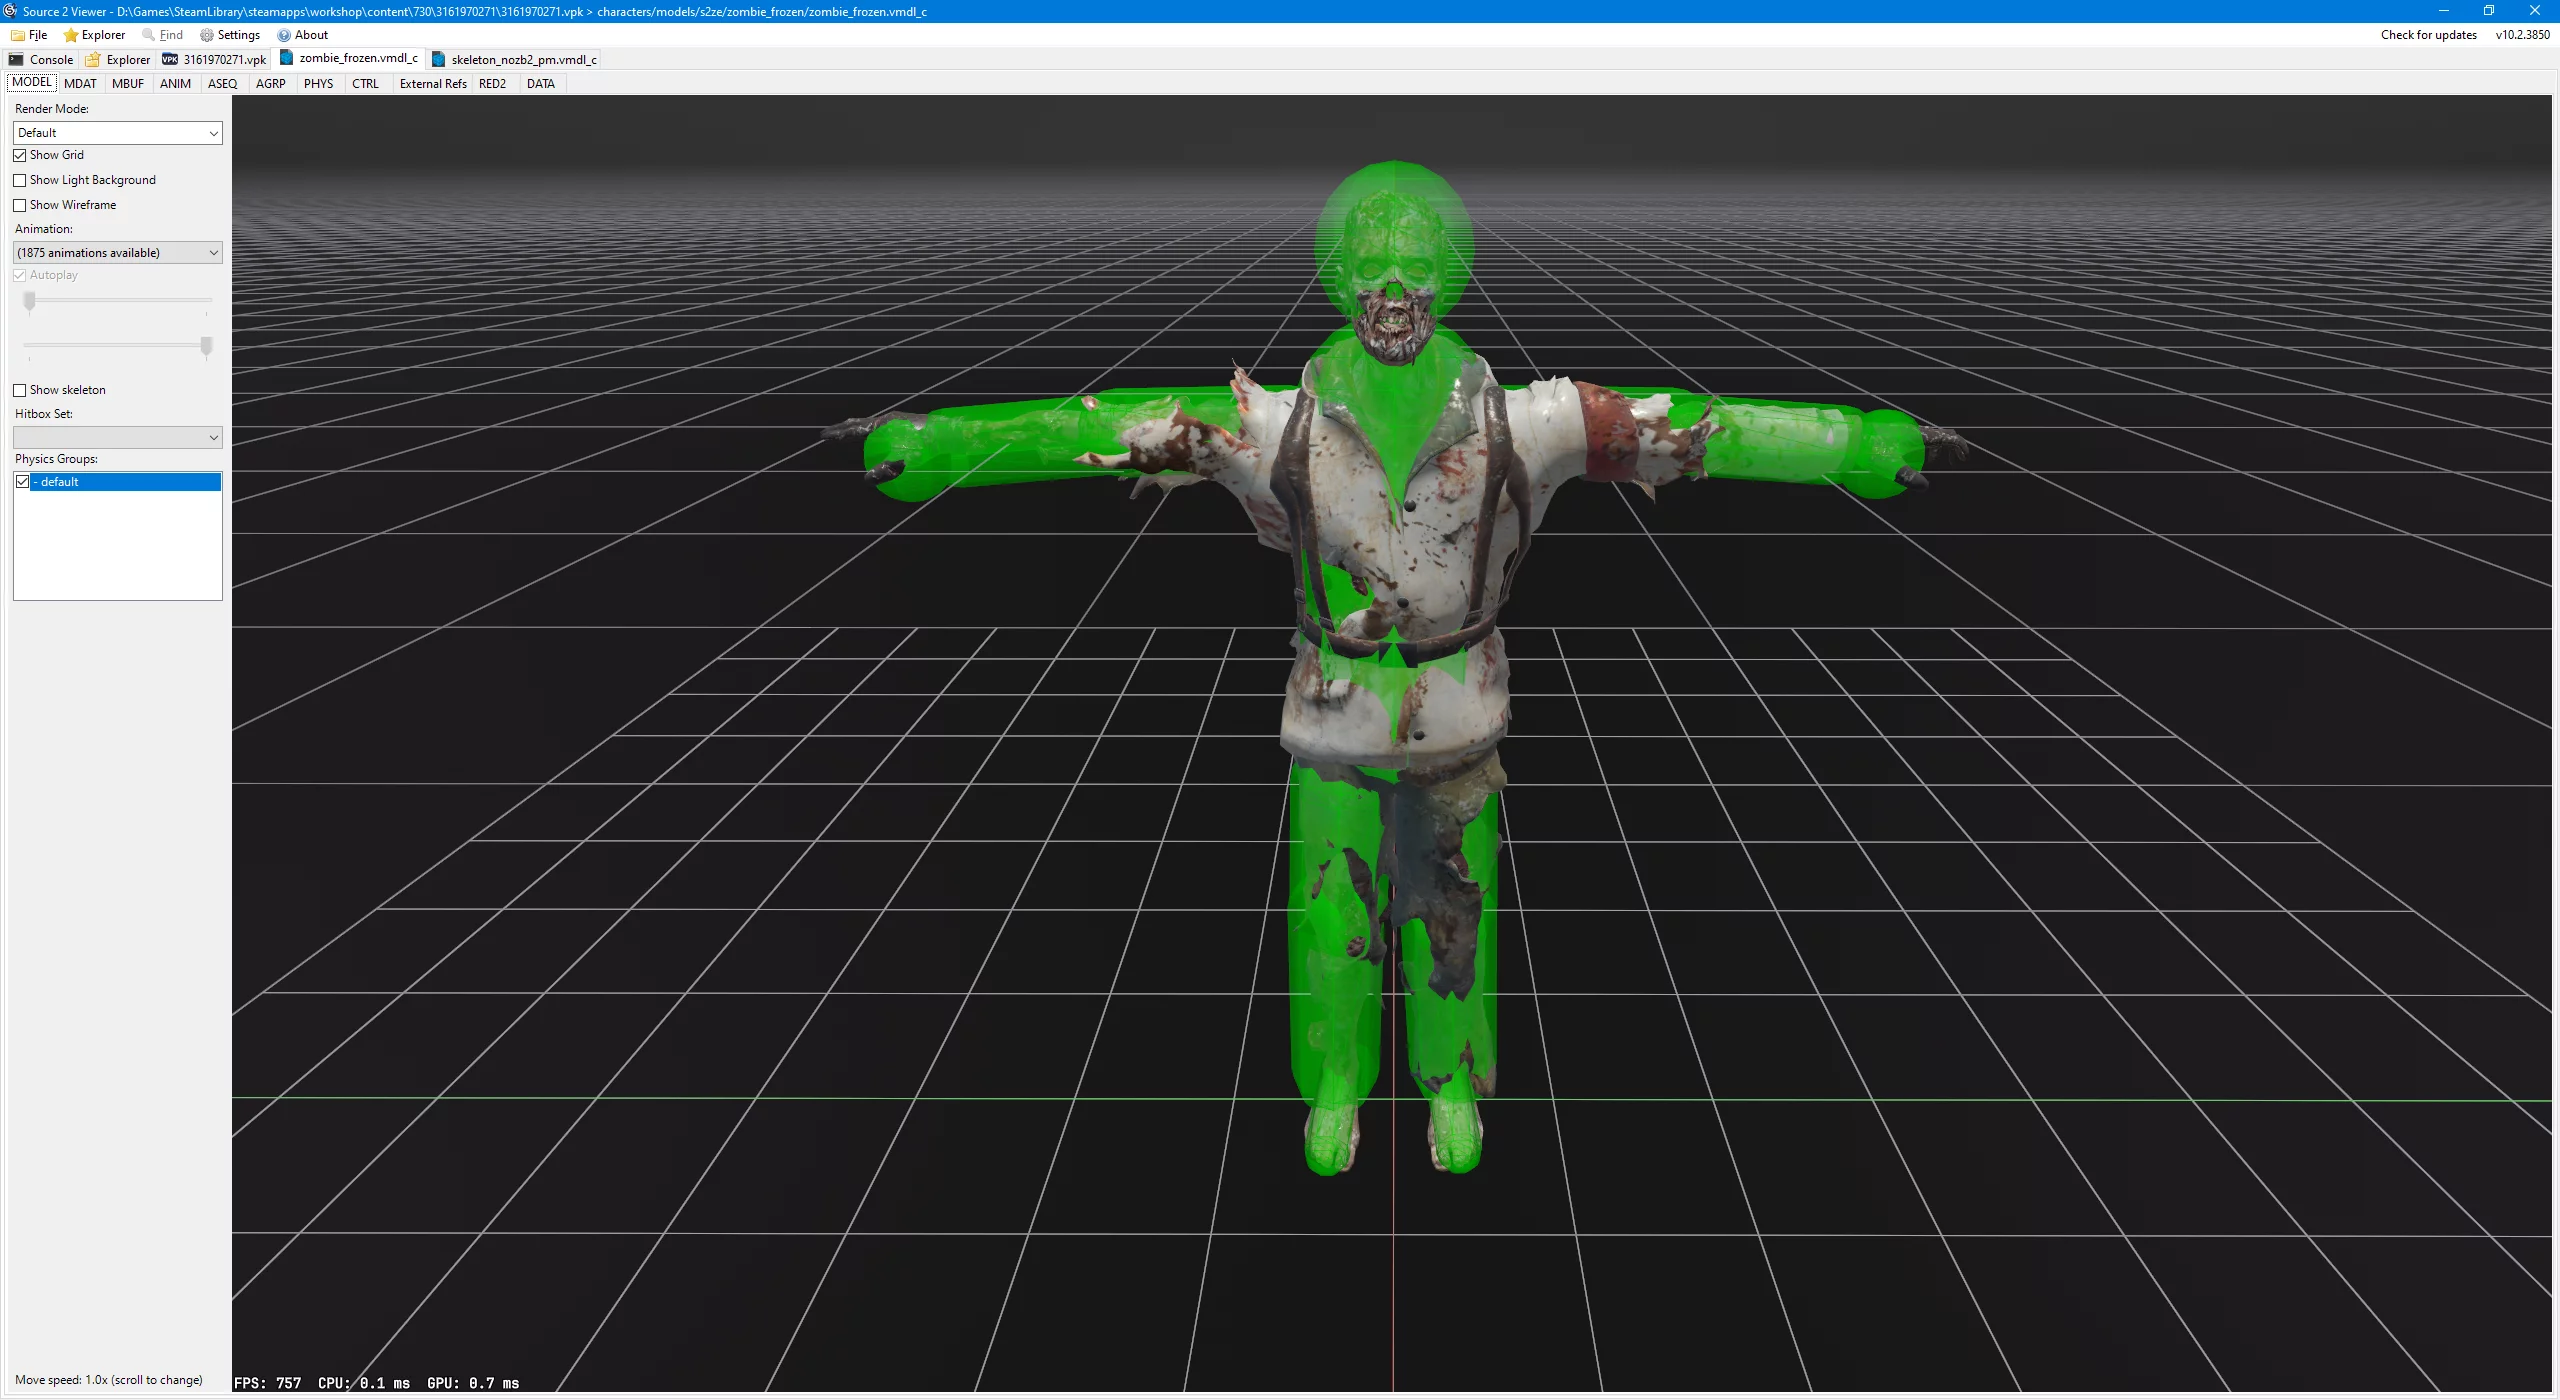Viewport: 2560px width, 1400px height.
Task: Click the VPK package tab icon
Action: [x=170, y=60]
